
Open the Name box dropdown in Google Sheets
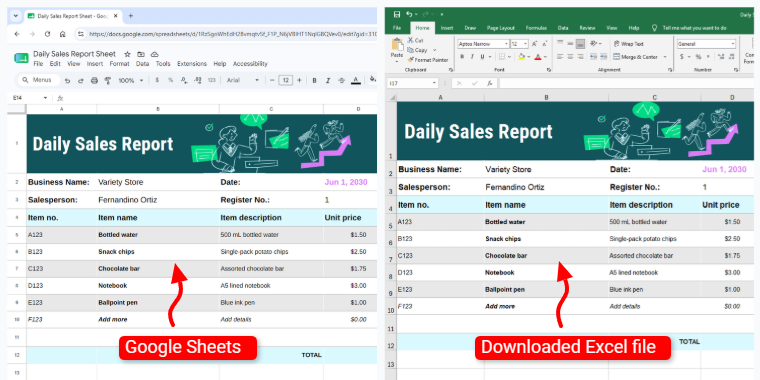click(46, 98)
